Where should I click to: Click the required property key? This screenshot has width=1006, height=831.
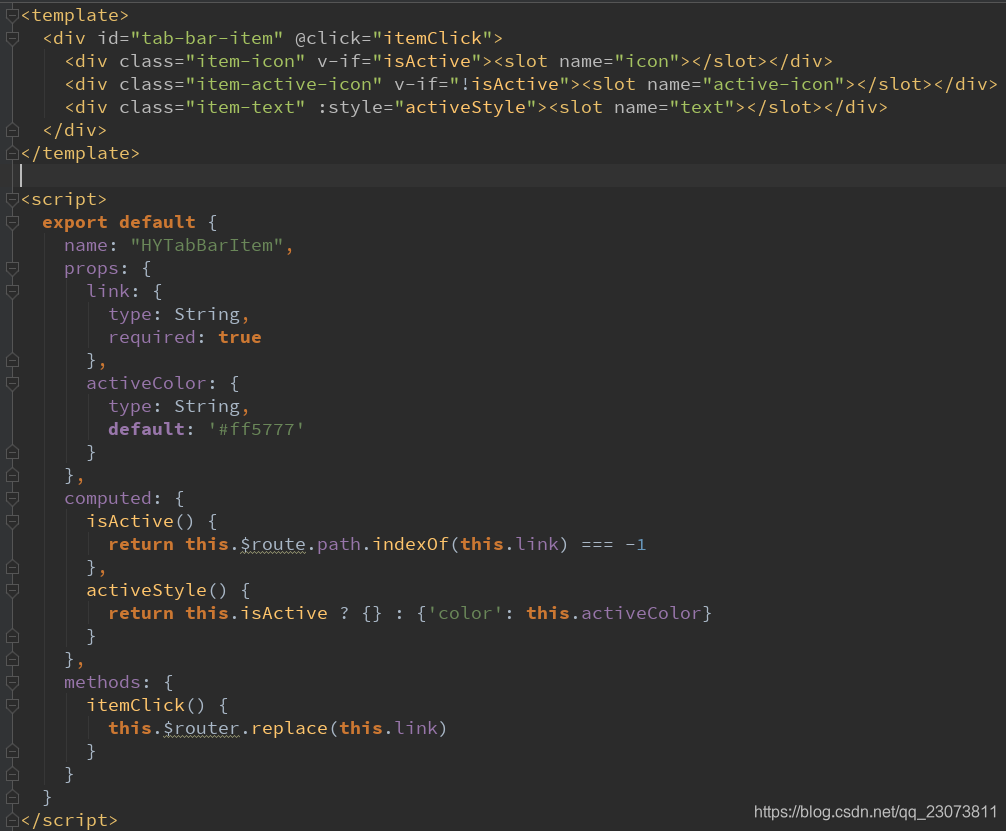click(152, 338)
